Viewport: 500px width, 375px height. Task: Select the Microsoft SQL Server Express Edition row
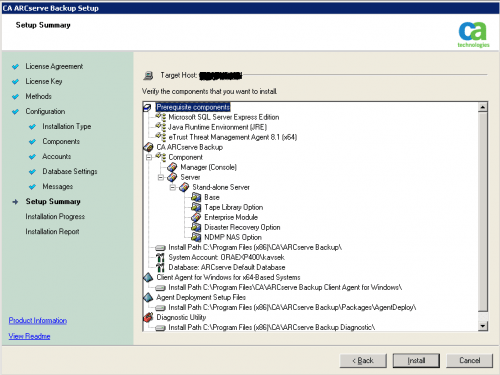pos(224,117)
